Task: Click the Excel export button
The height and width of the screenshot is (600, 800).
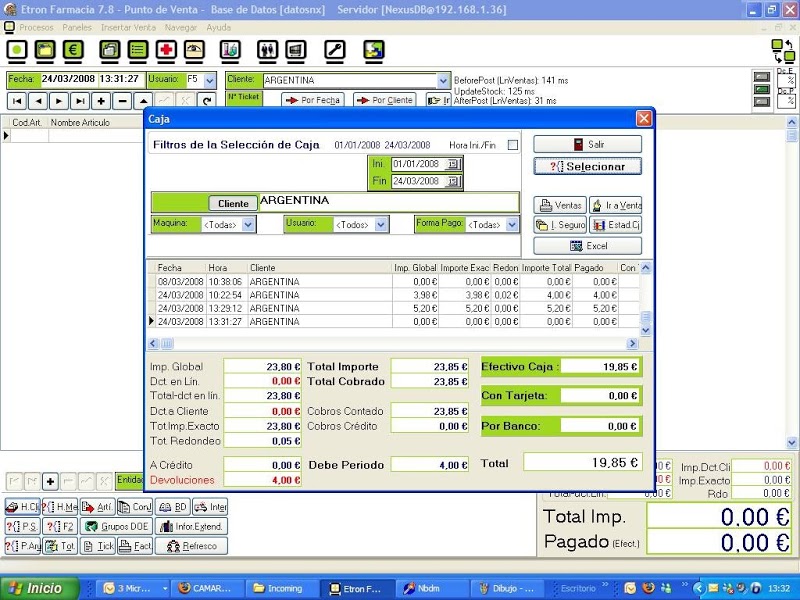Action: 588,246
